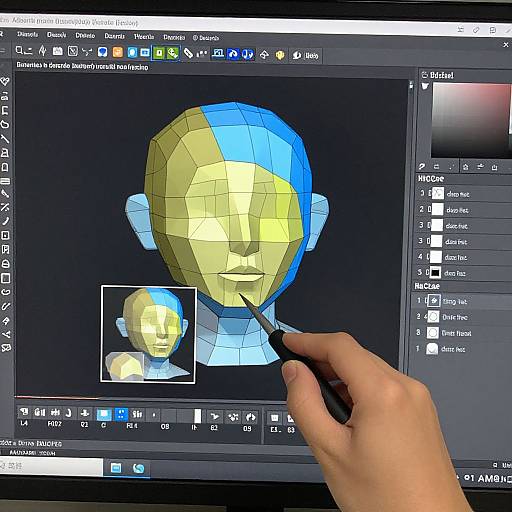This screenshot has width=512, height=512.
Task: Select the orange square icon in top toolbar
Action: point(118,52)
